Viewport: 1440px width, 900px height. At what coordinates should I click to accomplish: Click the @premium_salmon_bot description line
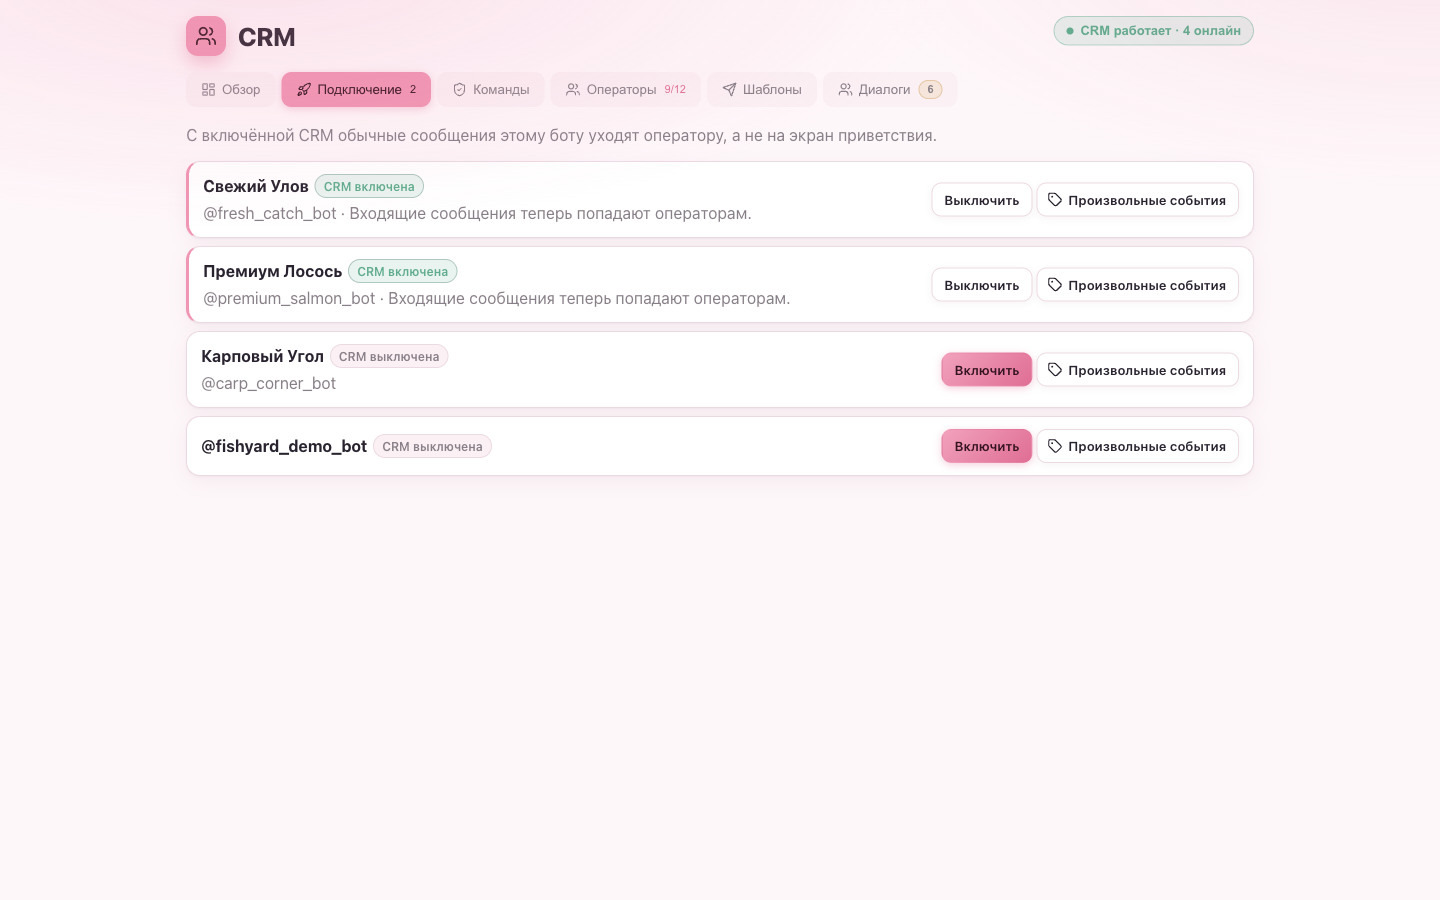point(497,298)
